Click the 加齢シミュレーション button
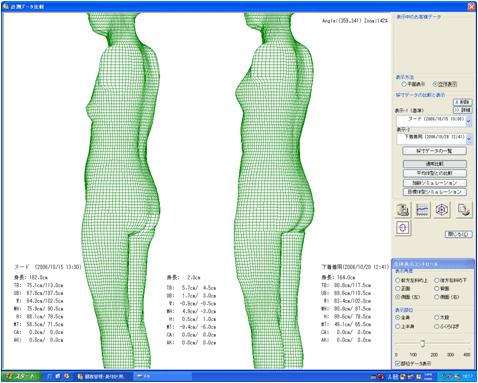 [x=434, y=183]
